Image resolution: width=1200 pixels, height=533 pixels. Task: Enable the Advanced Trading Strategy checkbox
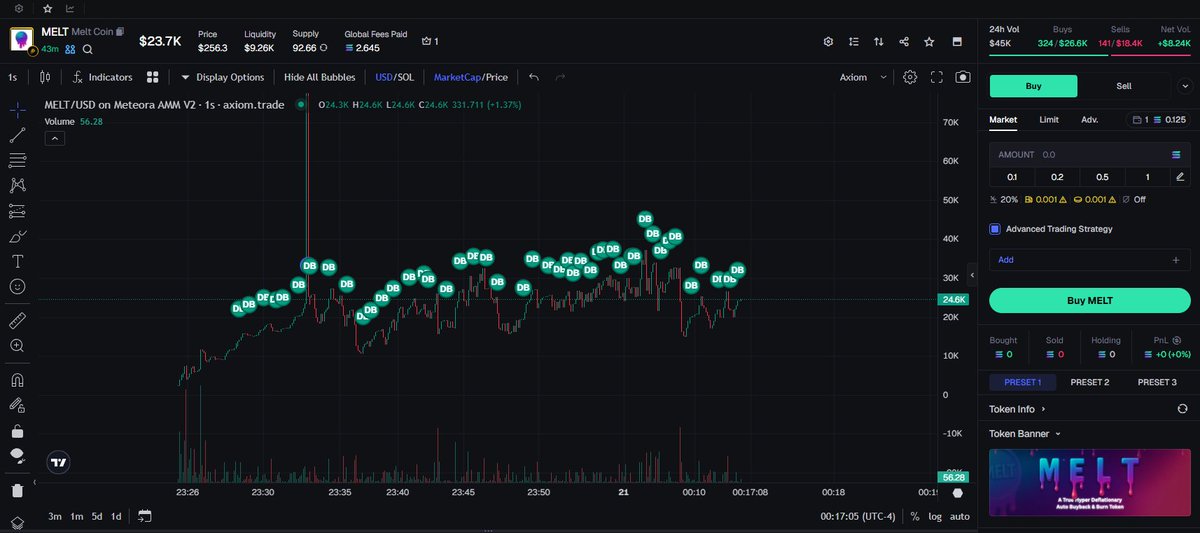995,229
